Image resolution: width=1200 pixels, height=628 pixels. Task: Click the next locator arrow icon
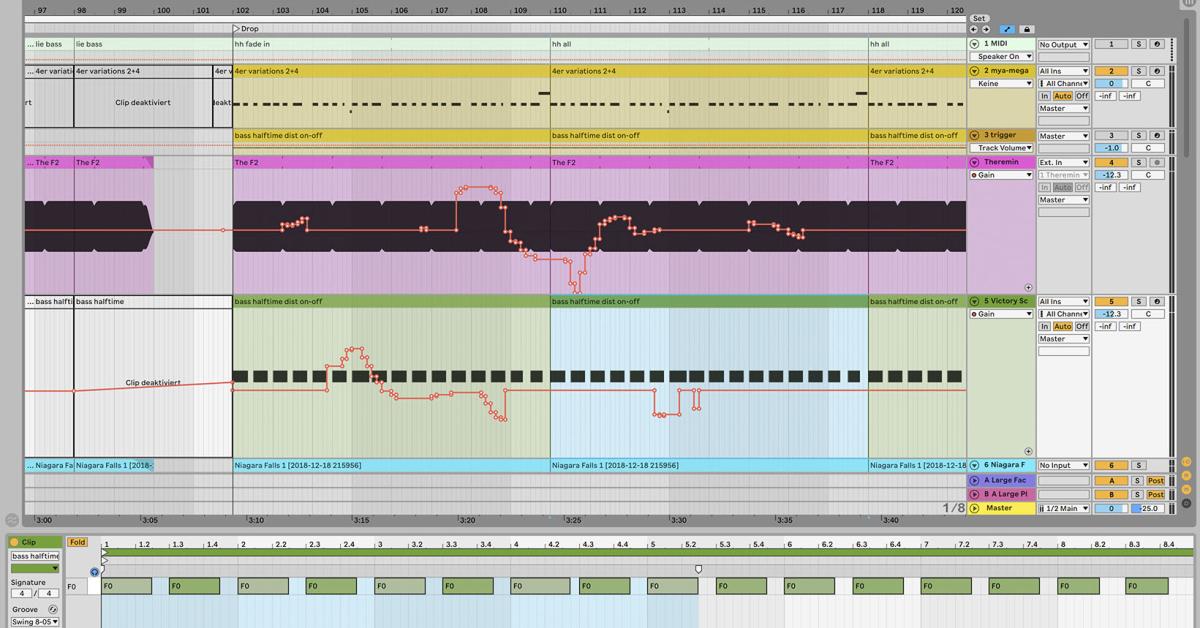coord(987,29)
